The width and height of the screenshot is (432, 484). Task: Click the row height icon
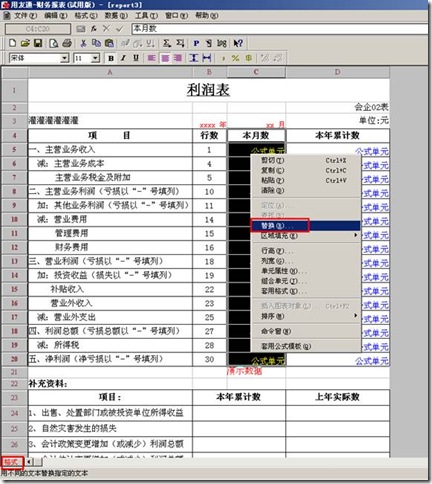click(193, 58)
